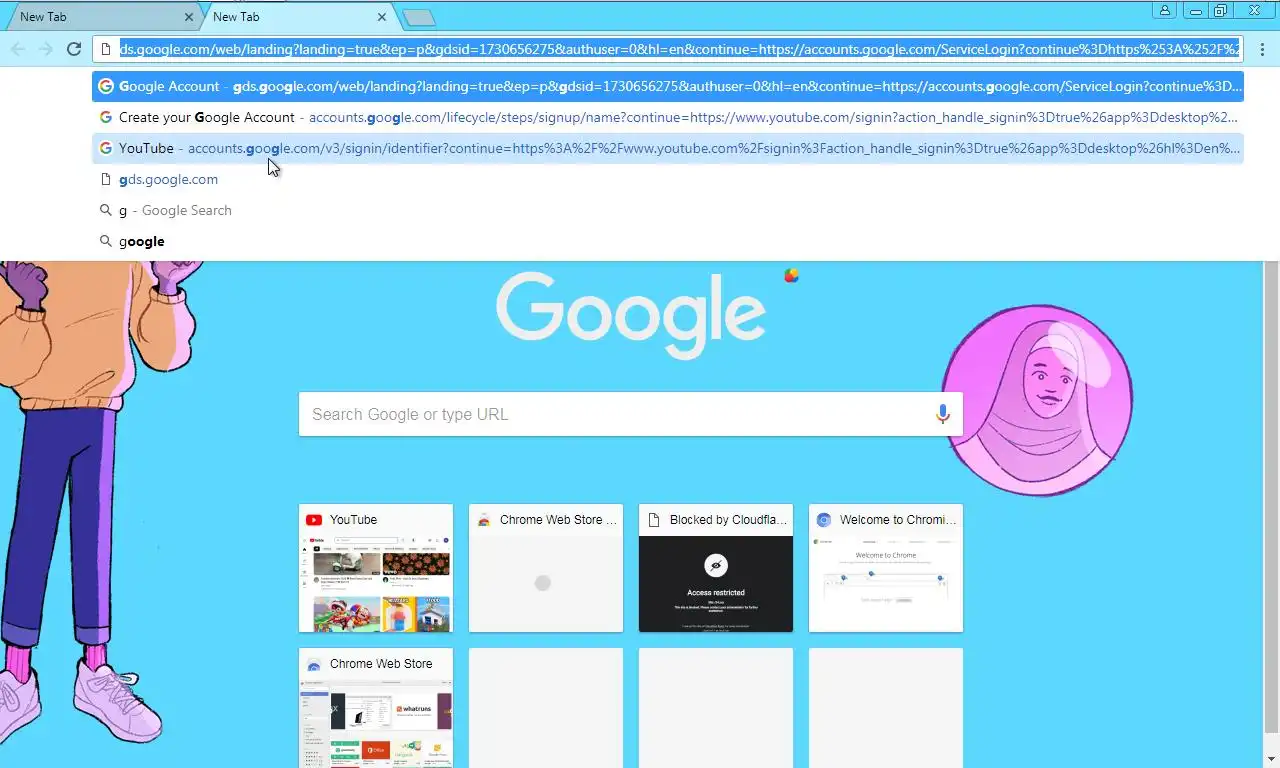The width and height of the screenshot is (1280, 768).
Task: Open the first Chrome Web Store tile
Action: click(x=546, y=568)
